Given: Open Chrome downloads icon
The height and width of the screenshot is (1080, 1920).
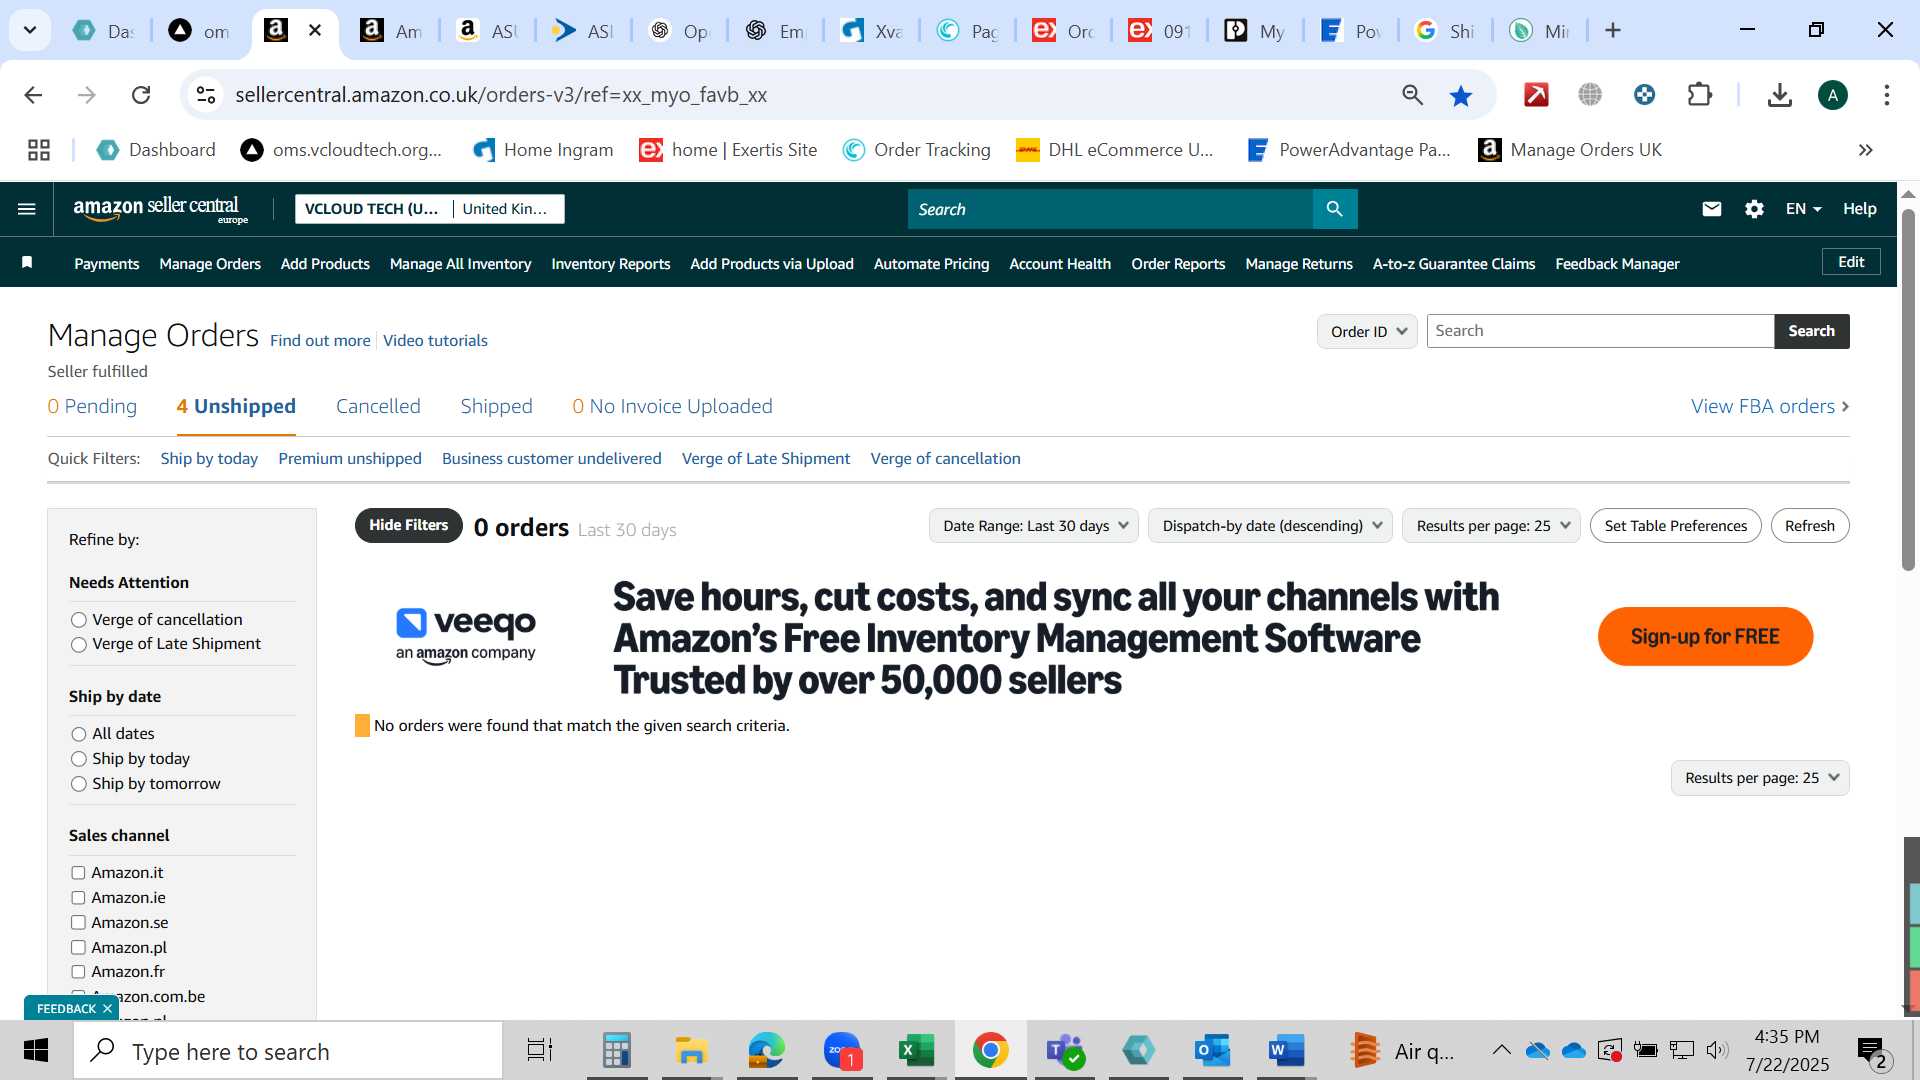Looking at the screenshot, I should (x=1779, y=95).
